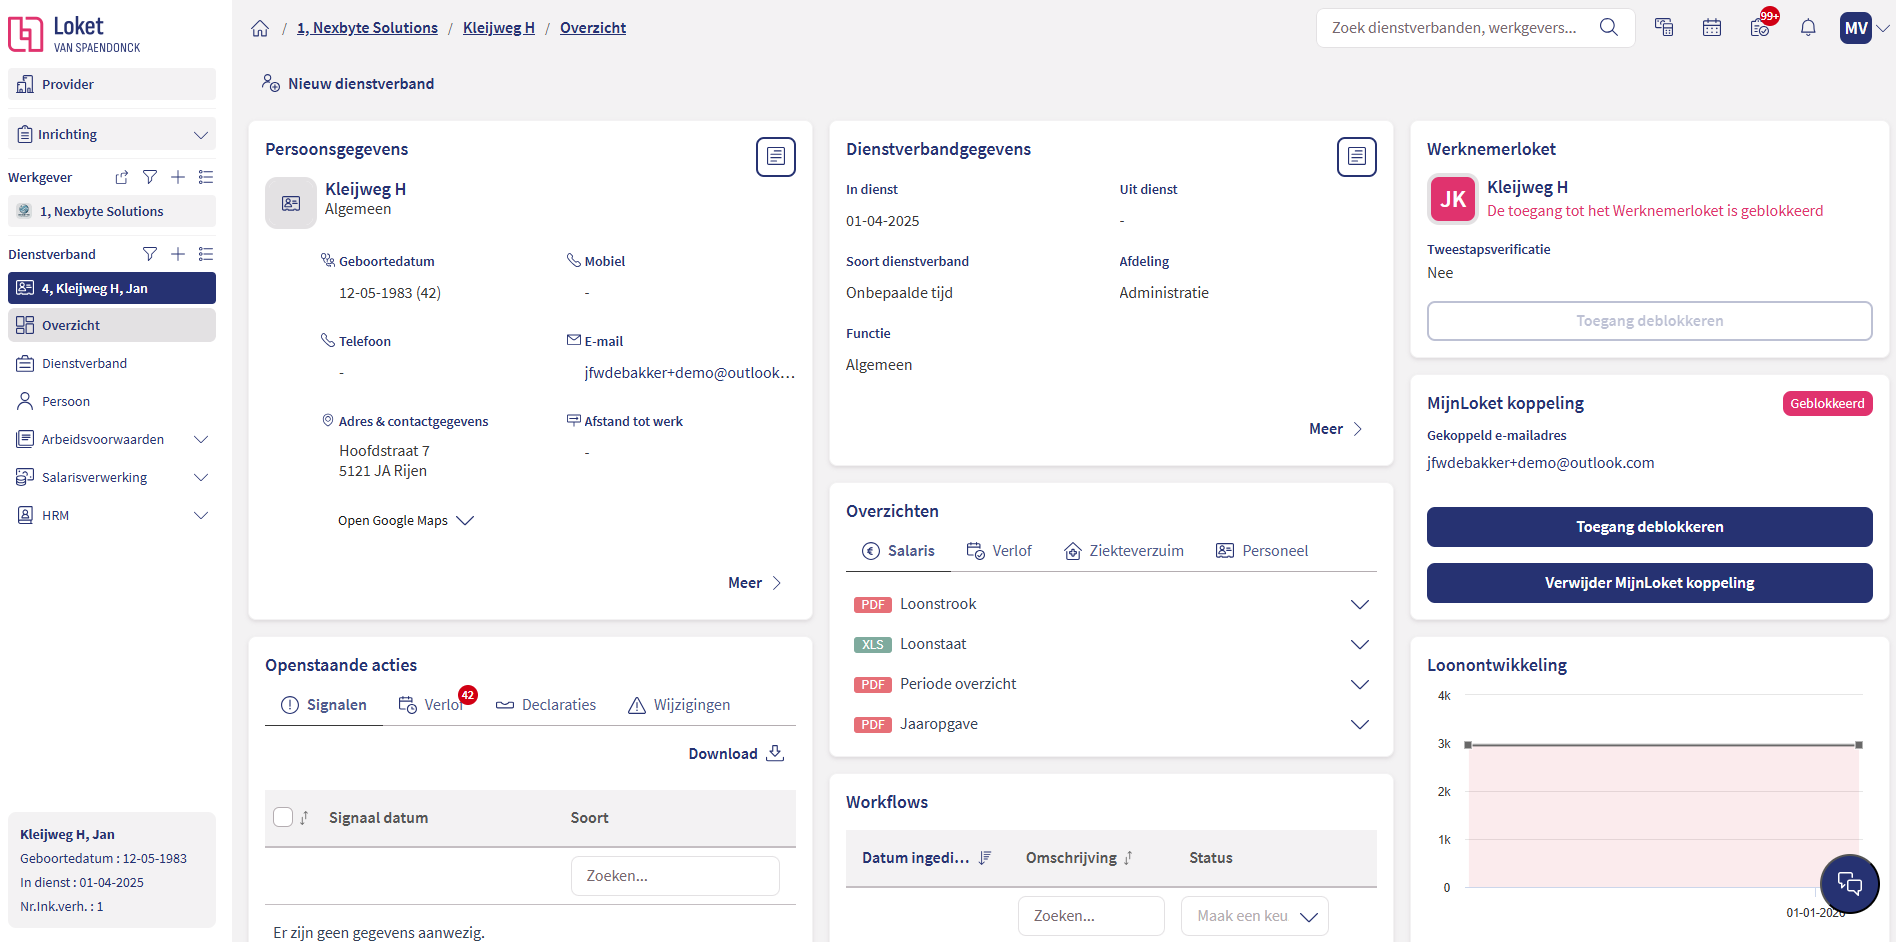Add a new Werkgever with plus icon
Screen dimensions: 1896x942
pyautogui.click(x=178, y=177)
